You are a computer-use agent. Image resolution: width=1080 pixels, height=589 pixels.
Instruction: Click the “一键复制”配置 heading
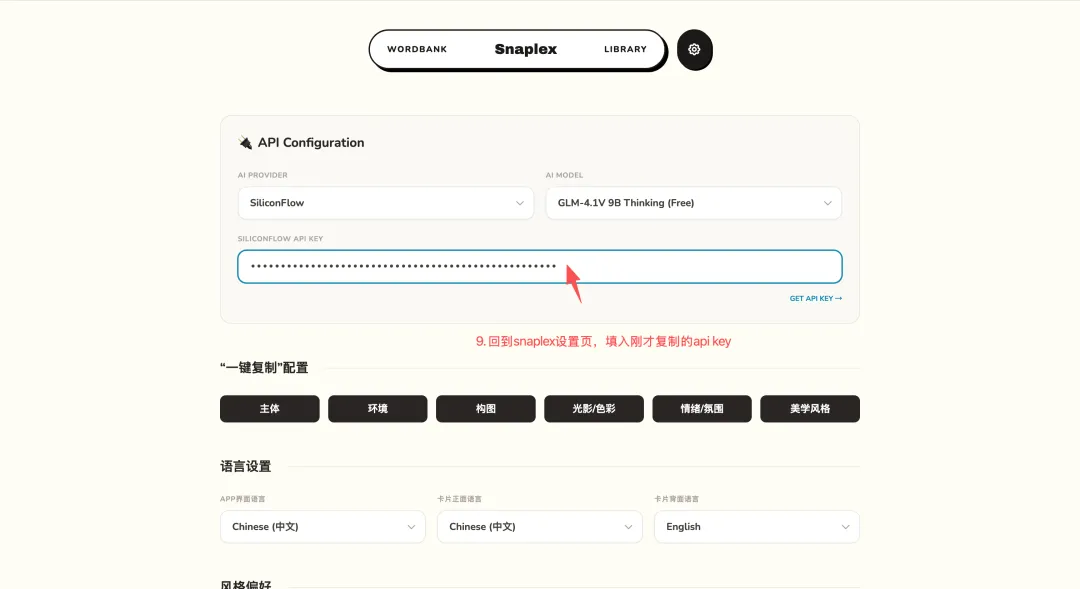click(x=264, y=368)
